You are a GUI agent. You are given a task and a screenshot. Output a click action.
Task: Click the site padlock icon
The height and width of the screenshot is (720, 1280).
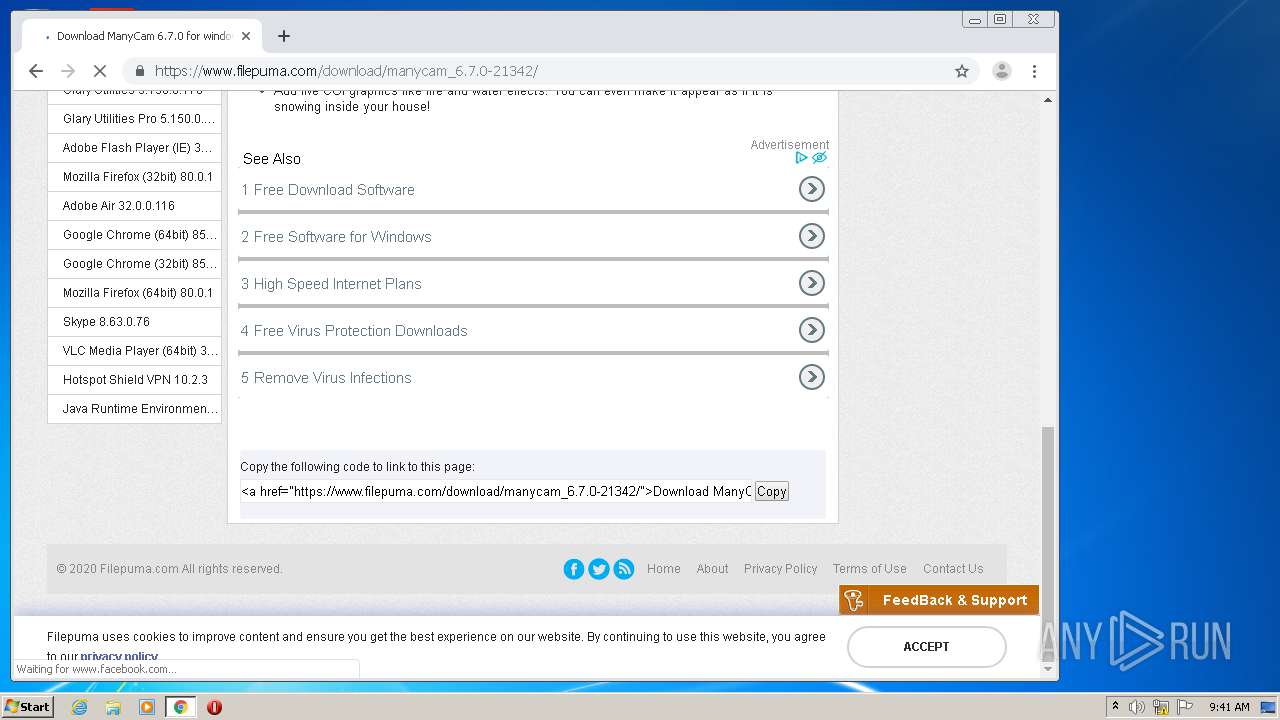coord(140,71)
